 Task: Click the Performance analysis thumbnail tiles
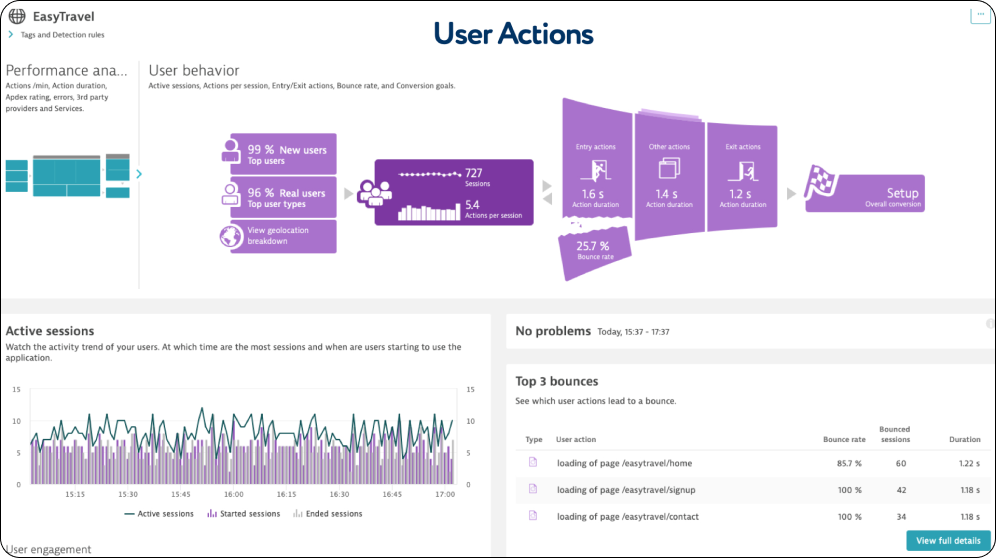pos(67,175)
